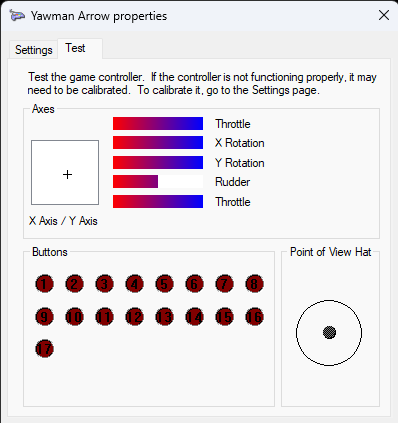Click the game controller title bar icon
This screenshot has width=398, height=423.
[17, 16]
